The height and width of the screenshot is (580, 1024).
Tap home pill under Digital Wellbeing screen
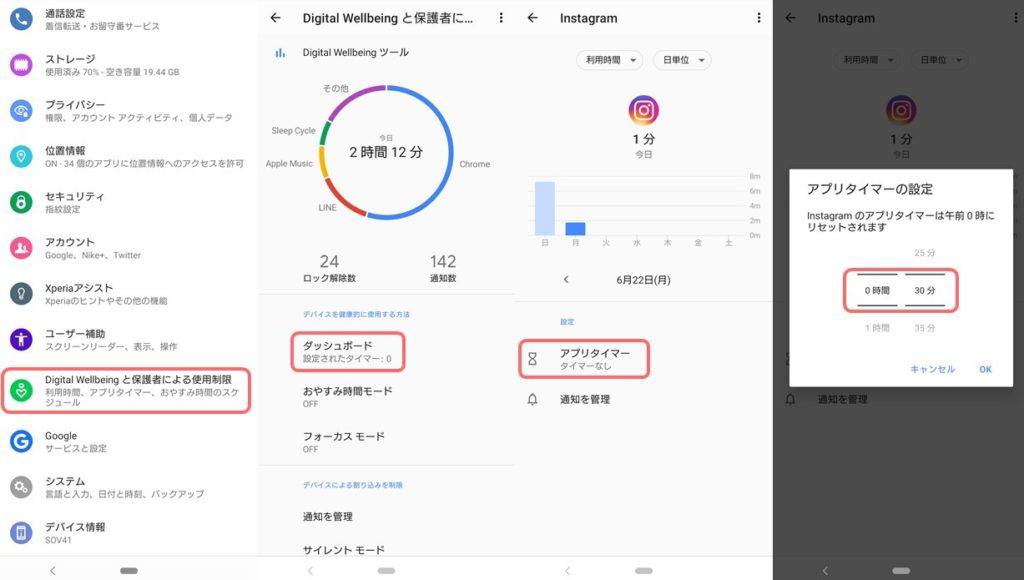[x=387, y=570]
